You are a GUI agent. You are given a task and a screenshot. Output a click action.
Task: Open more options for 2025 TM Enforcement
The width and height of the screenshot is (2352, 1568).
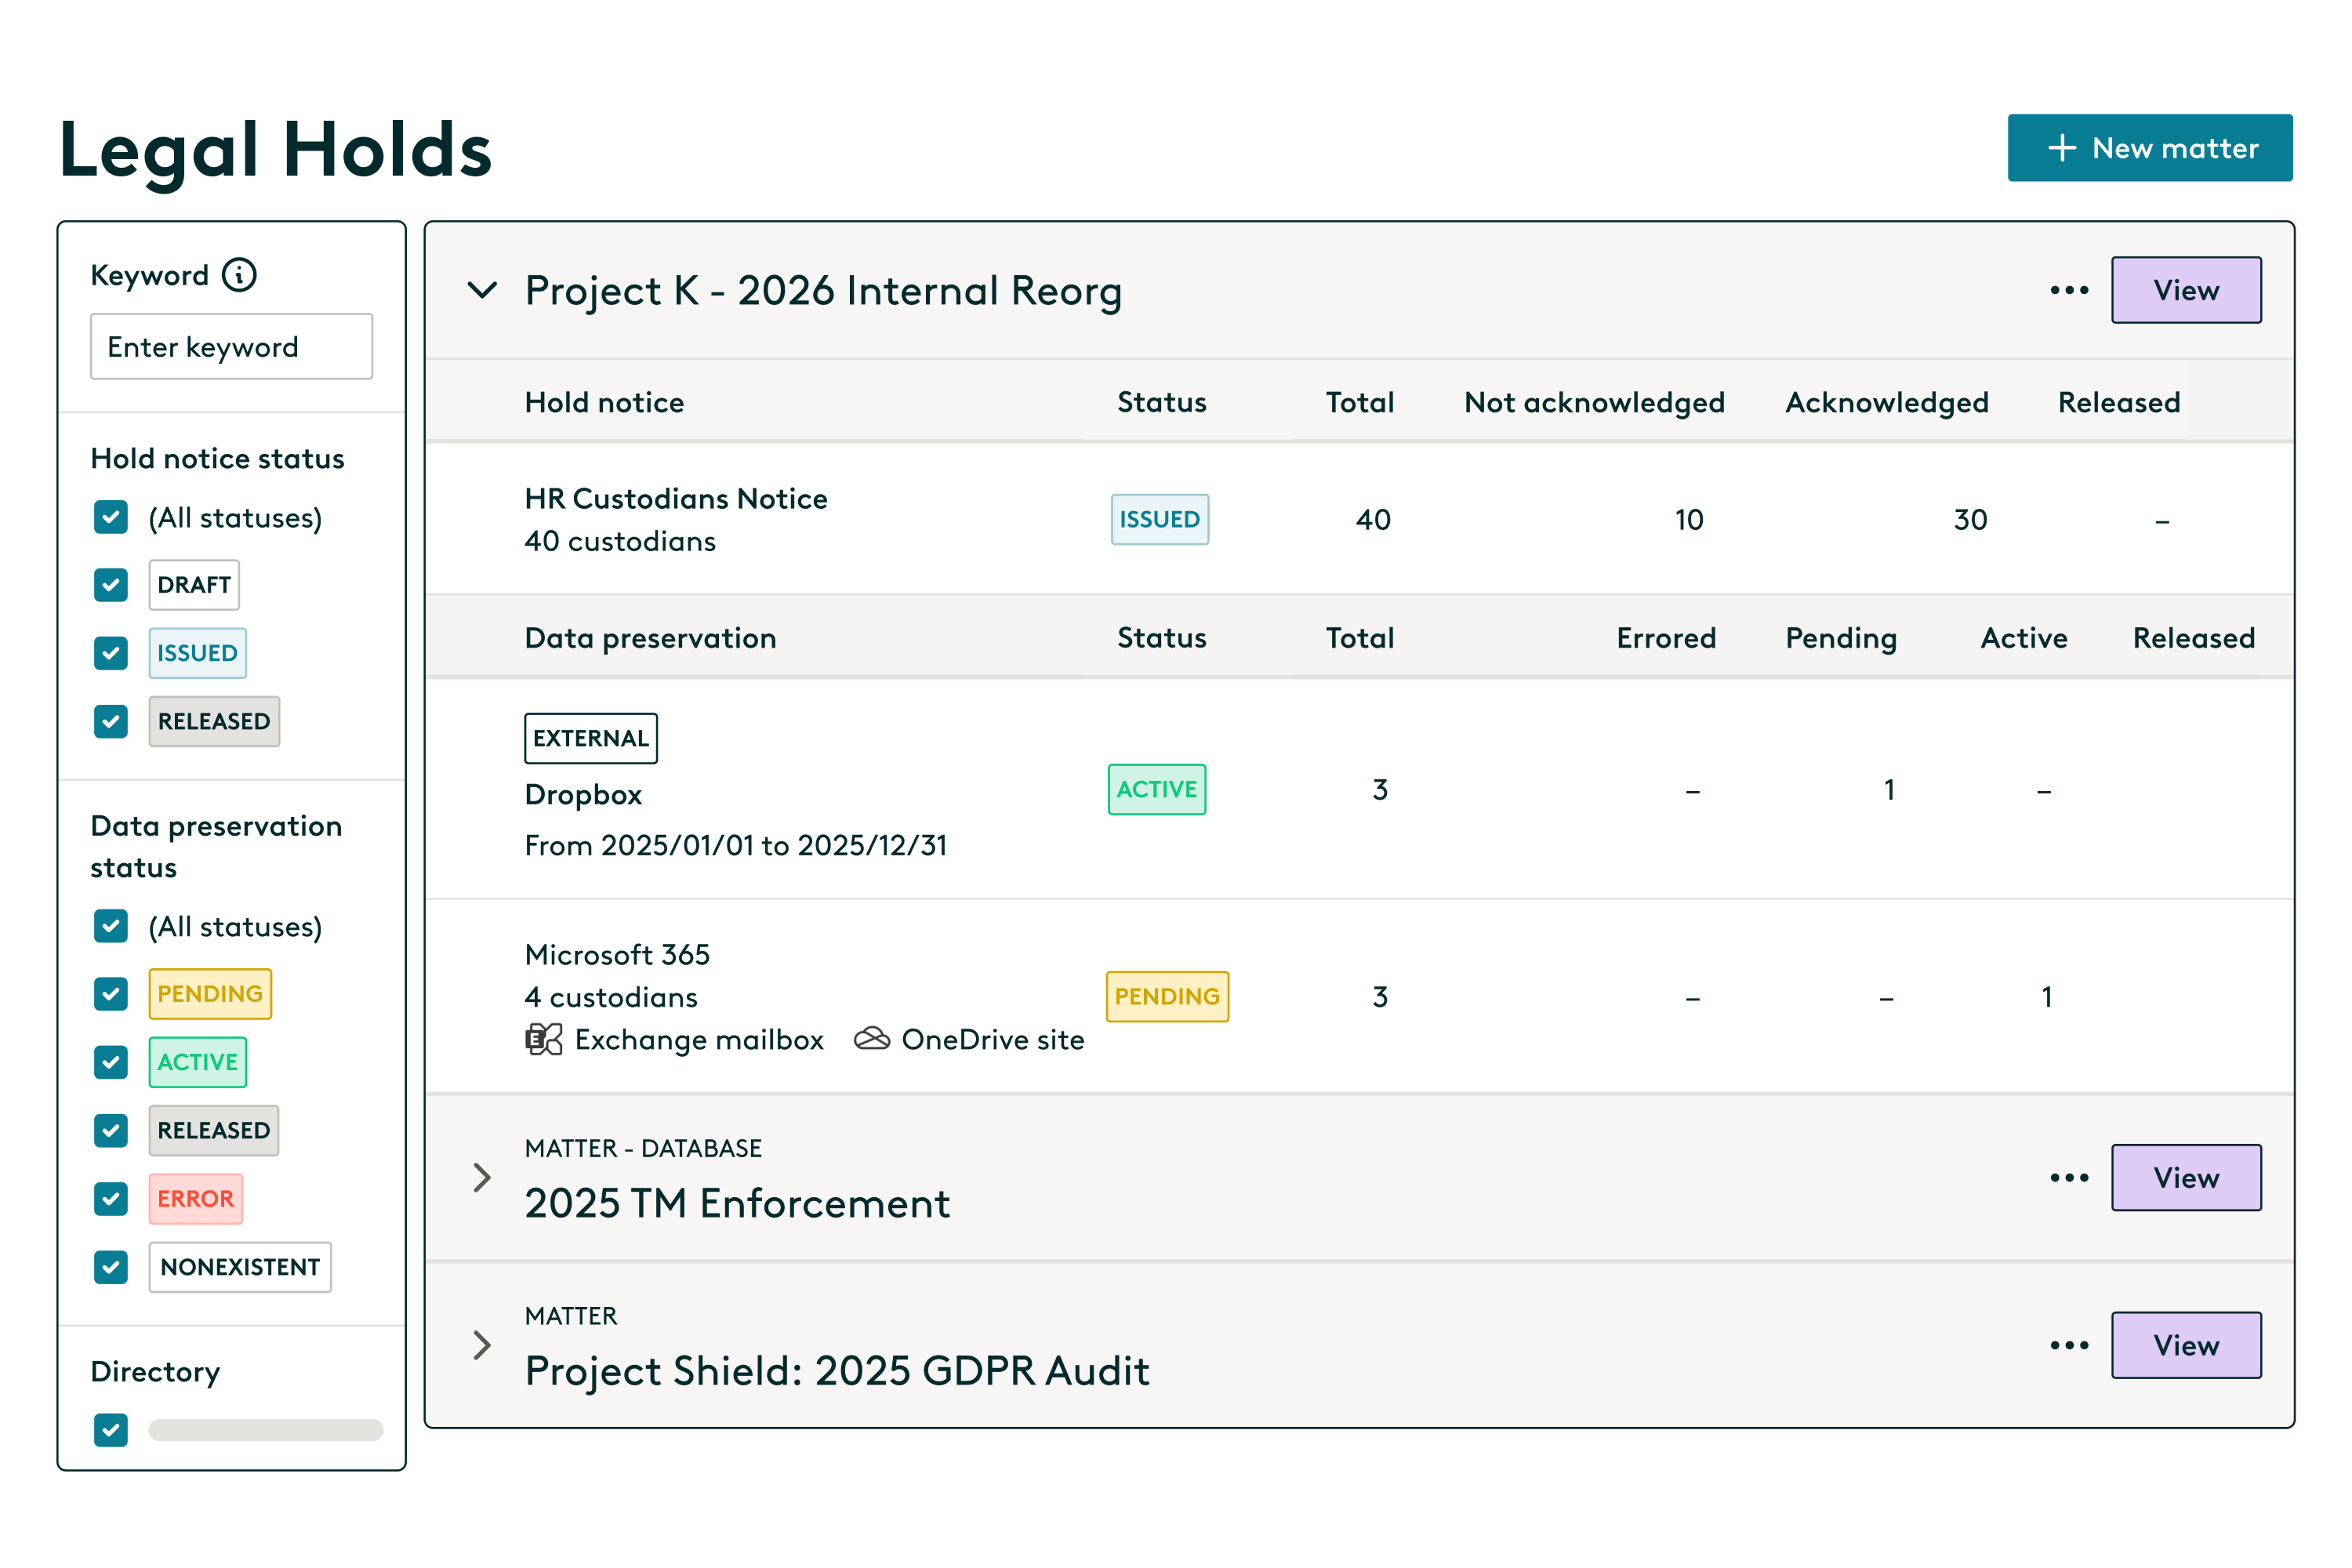point(2069,1177)
